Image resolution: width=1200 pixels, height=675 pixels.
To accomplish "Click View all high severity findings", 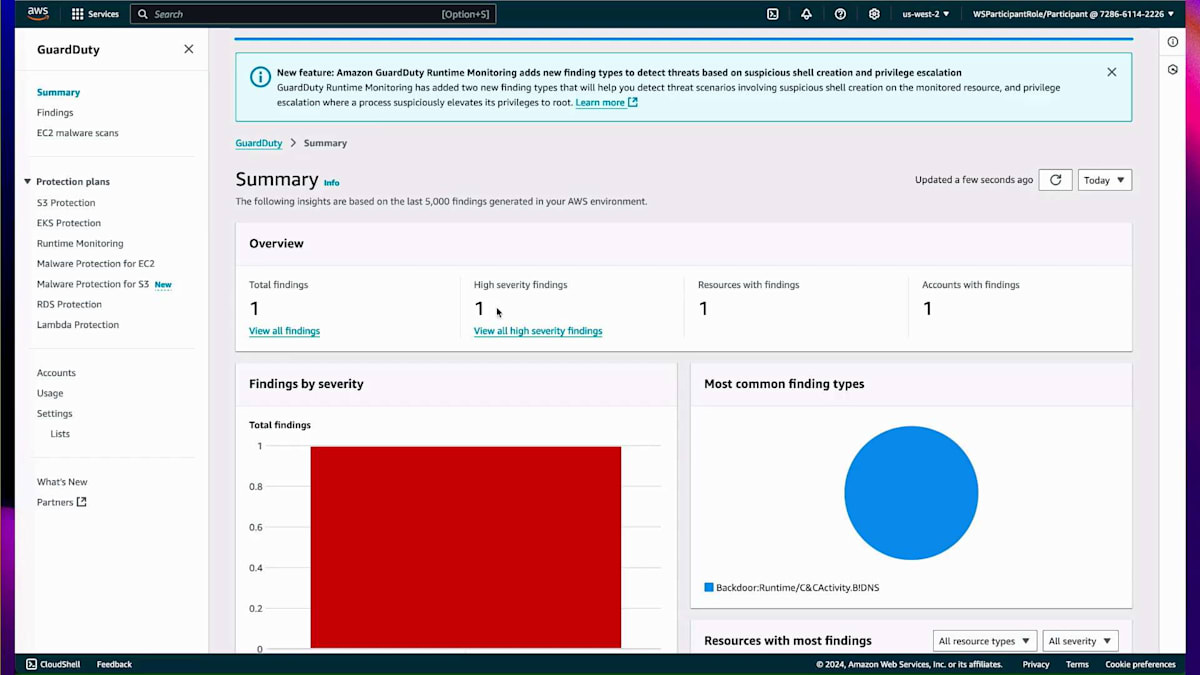I will (538, 331).
